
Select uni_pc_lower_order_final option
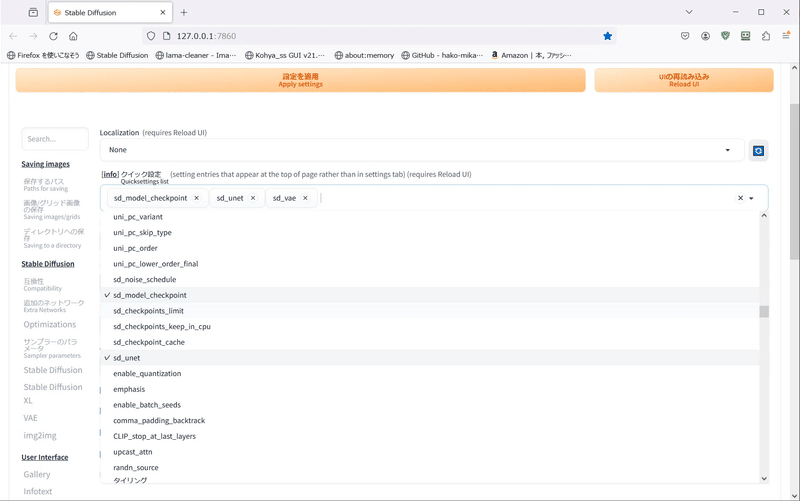(x=430, y=264)
